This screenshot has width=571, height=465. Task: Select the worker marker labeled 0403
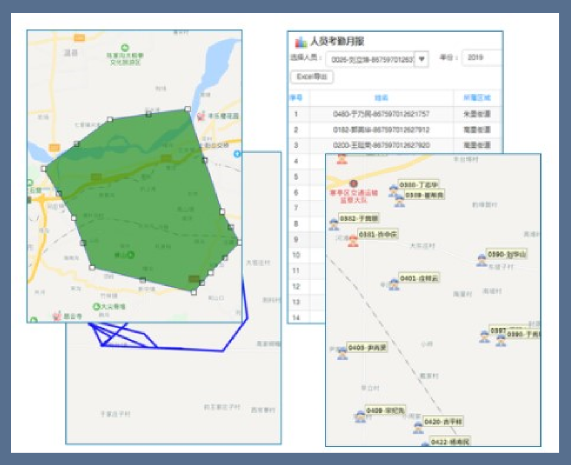click(x=342, y=354)
